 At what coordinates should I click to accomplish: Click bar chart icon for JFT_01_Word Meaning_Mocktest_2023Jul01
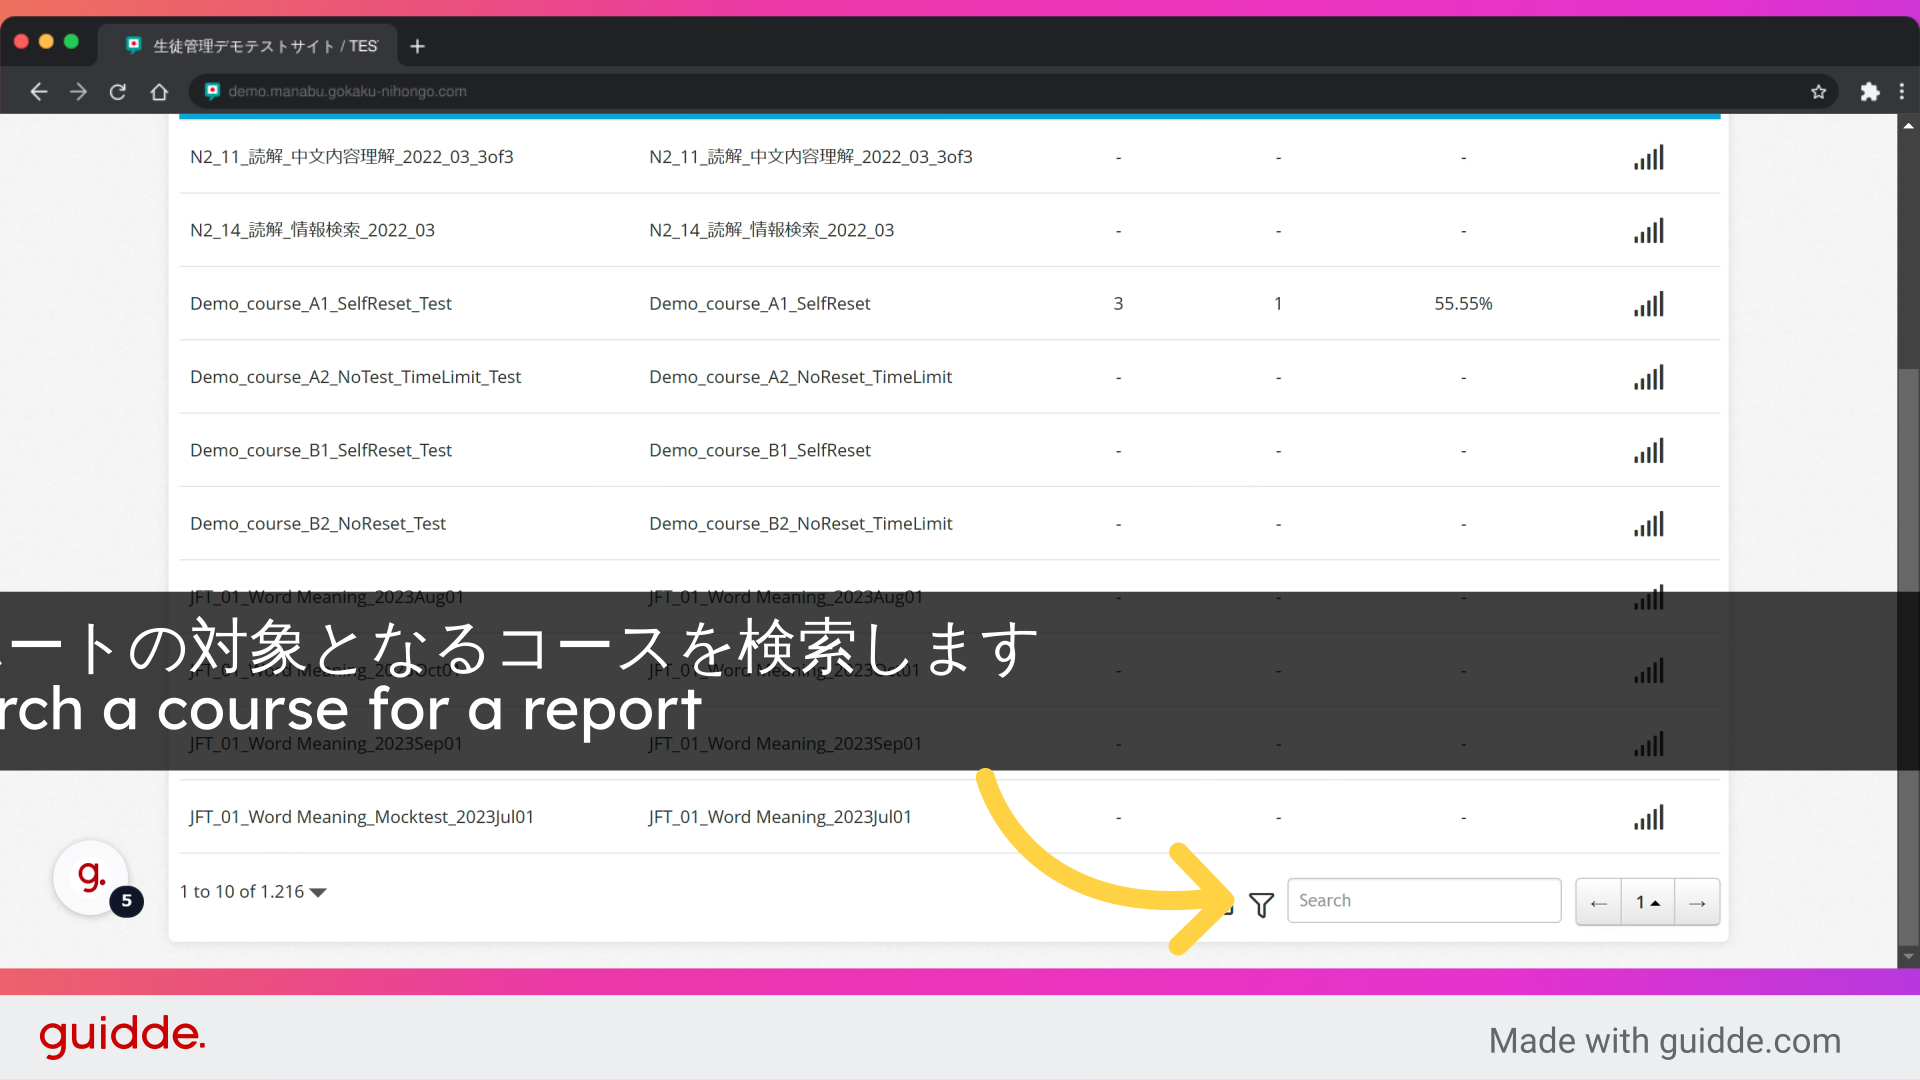pyautogui.click(x=1649, y=818)
